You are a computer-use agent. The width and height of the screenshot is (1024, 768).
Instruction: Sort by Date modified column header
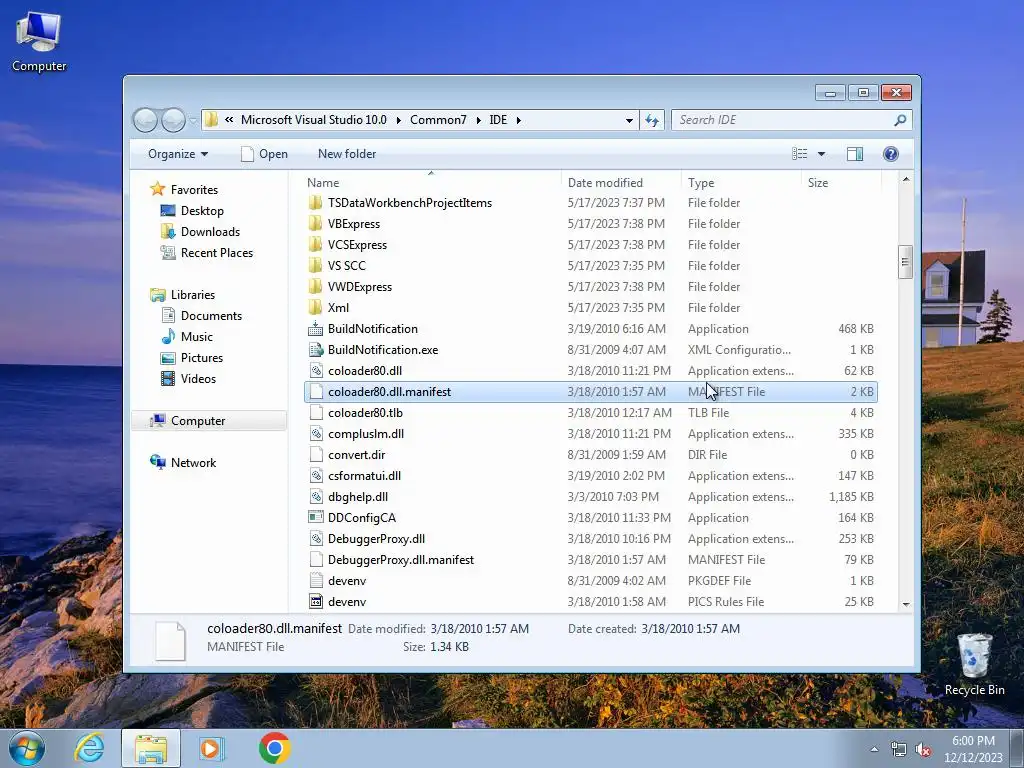tap(620, 183)
